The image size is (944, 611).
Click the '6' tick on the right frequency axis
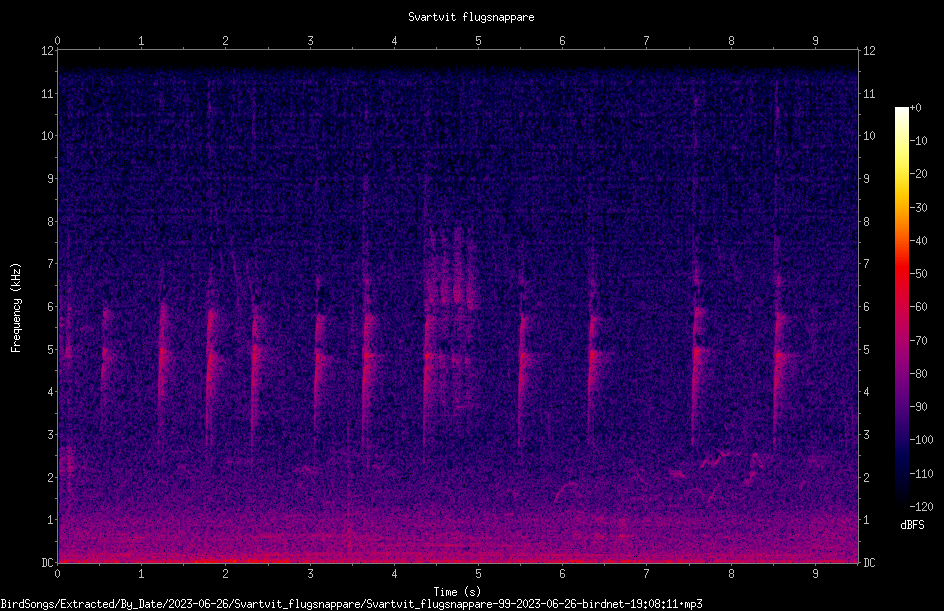pos(866,306)
